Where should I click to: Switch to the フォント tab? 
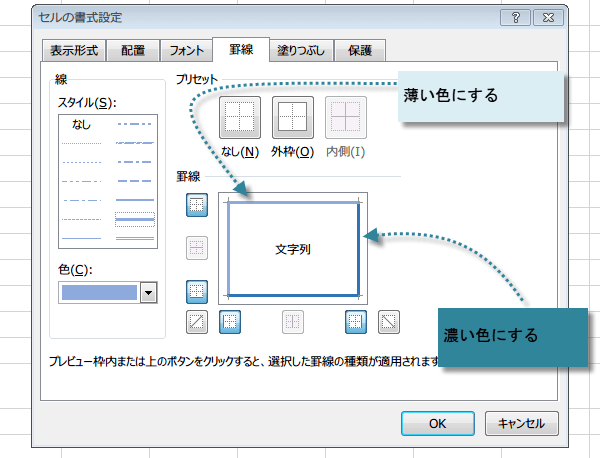[x=186, y=50]
